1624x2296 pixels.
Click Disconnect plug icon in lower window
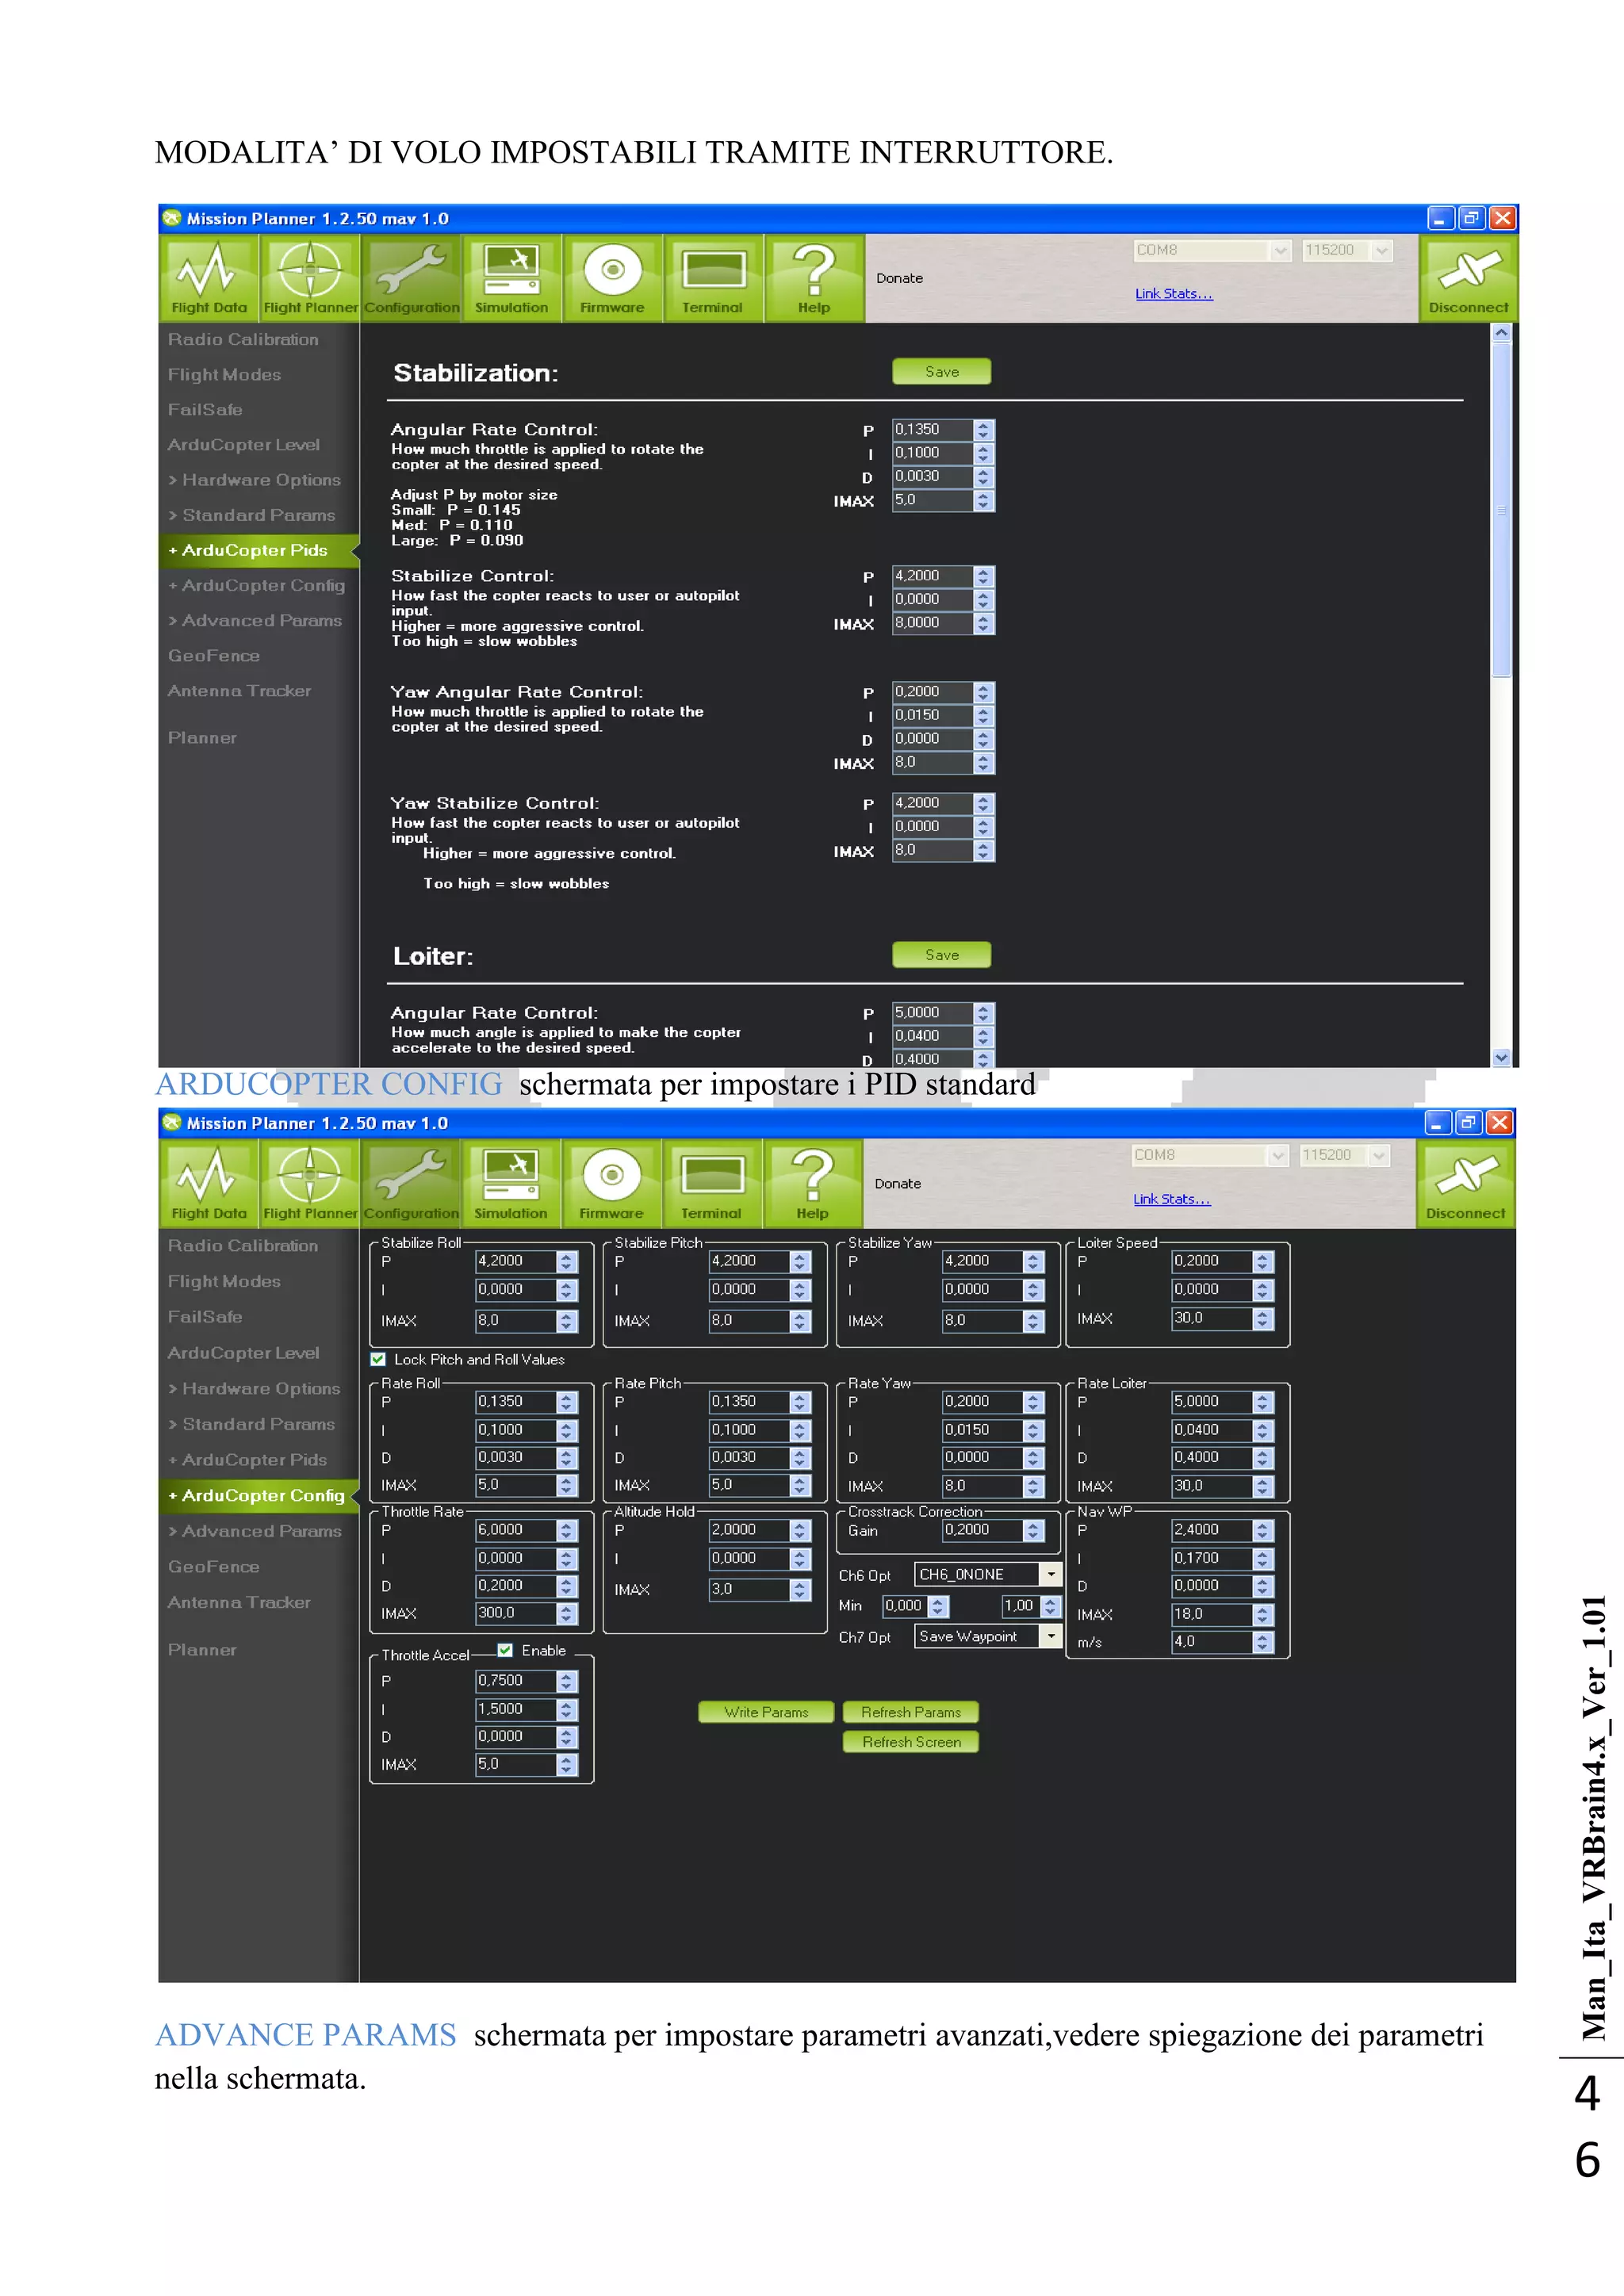(1466, 1184)
